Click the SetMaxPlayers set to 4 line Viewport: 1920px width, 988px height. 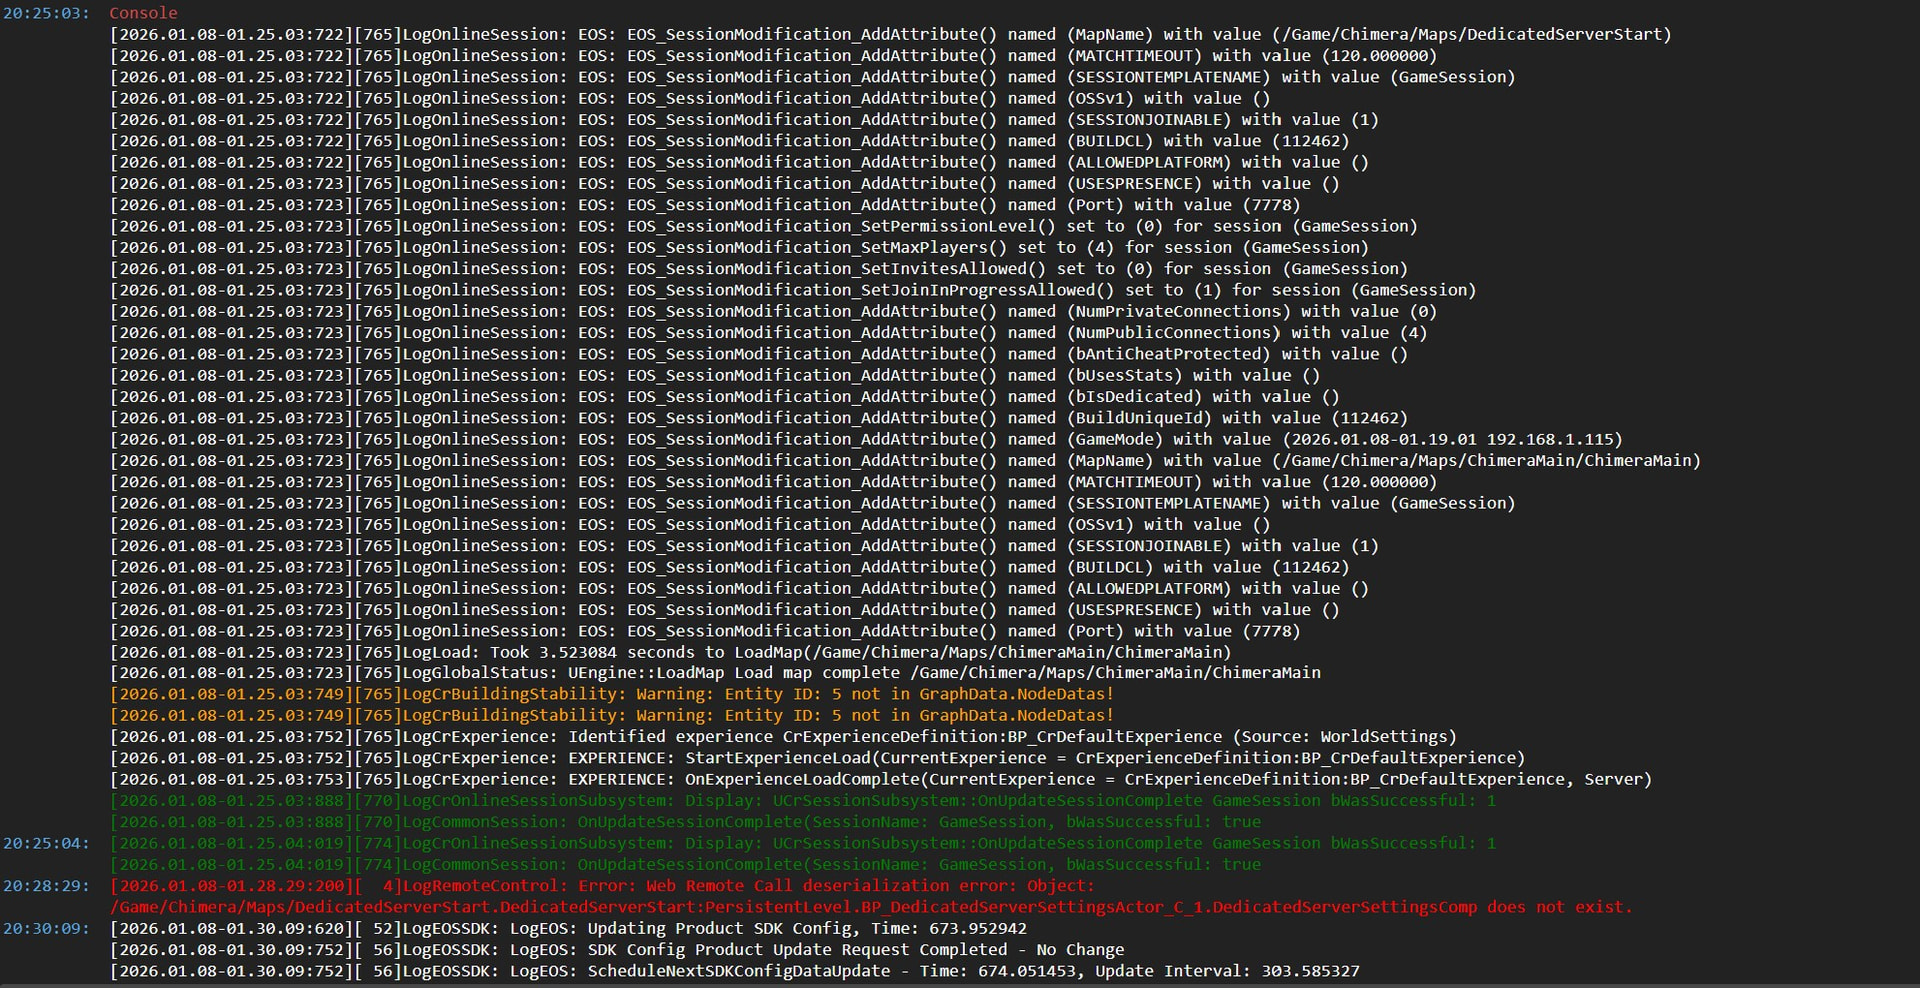tap(739, 247)
